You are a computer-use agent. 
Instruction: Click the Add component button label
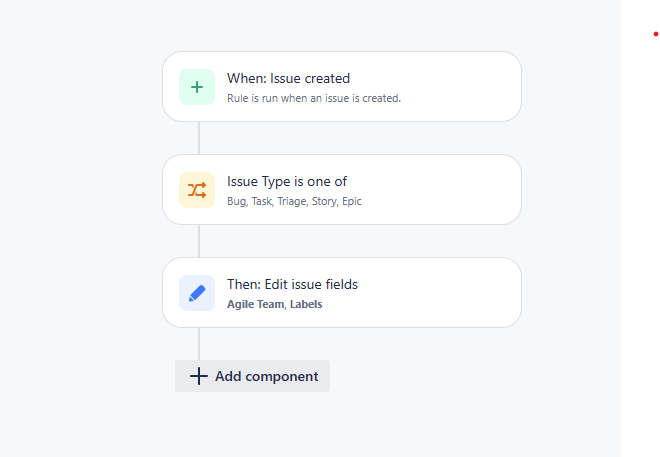266,376
